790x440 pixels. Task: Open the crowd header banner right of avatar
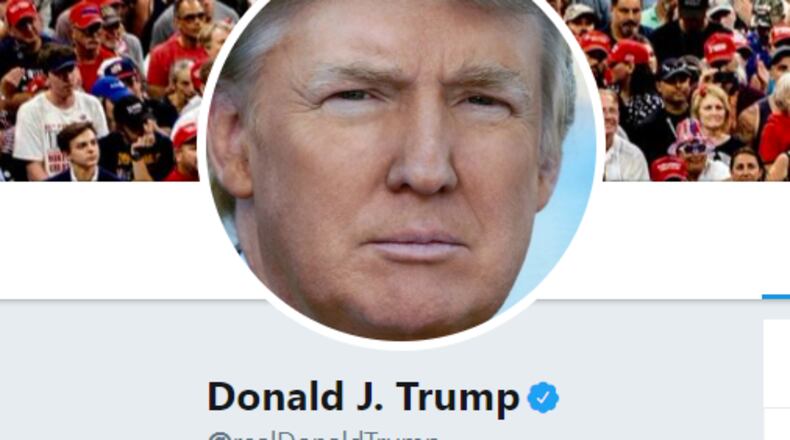coord(693,90)
